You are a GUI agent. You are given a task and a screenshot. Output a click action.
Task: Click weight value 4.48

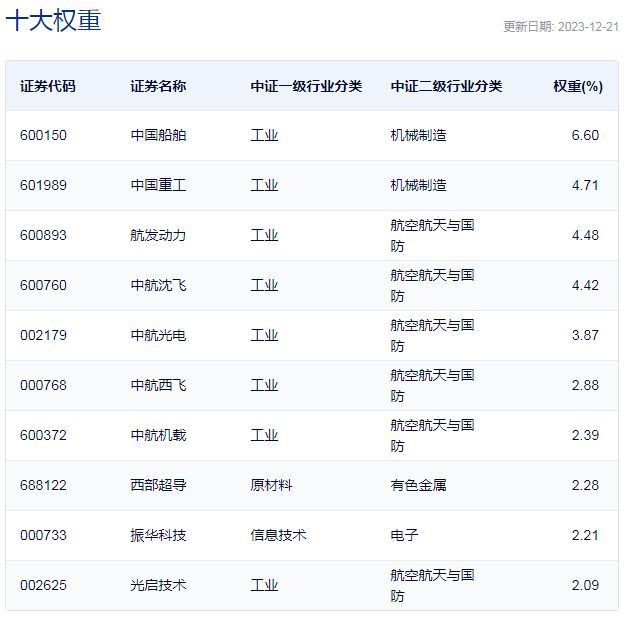585,235
